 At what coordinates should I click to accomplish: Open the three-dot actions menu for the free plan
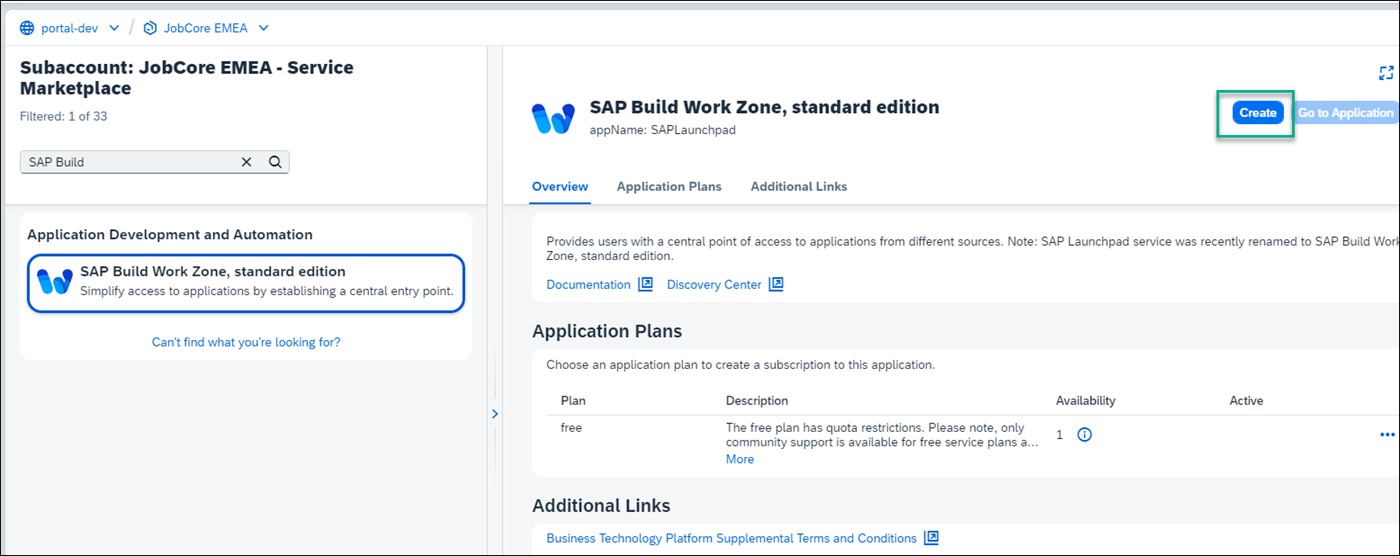click(1387, 435)
